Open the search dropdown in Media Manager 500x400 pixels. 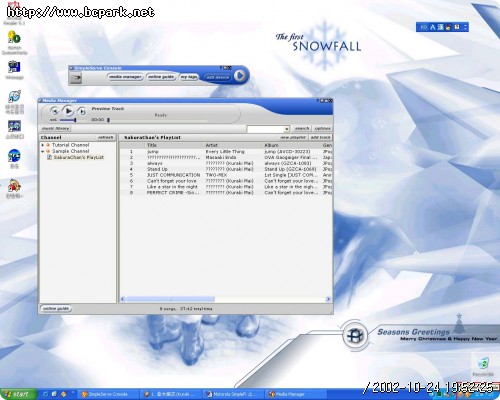[x=286, y=129]
